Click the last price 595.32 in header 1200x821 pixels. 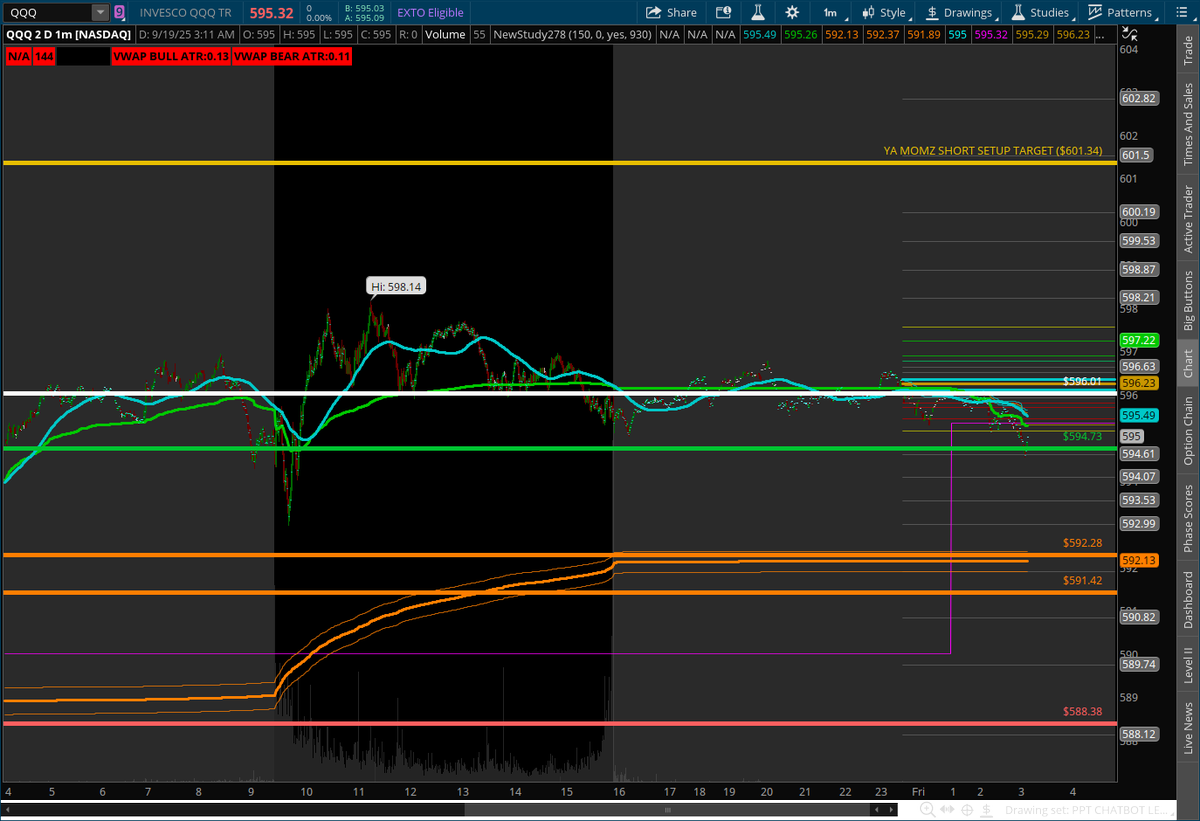[271, 13]
